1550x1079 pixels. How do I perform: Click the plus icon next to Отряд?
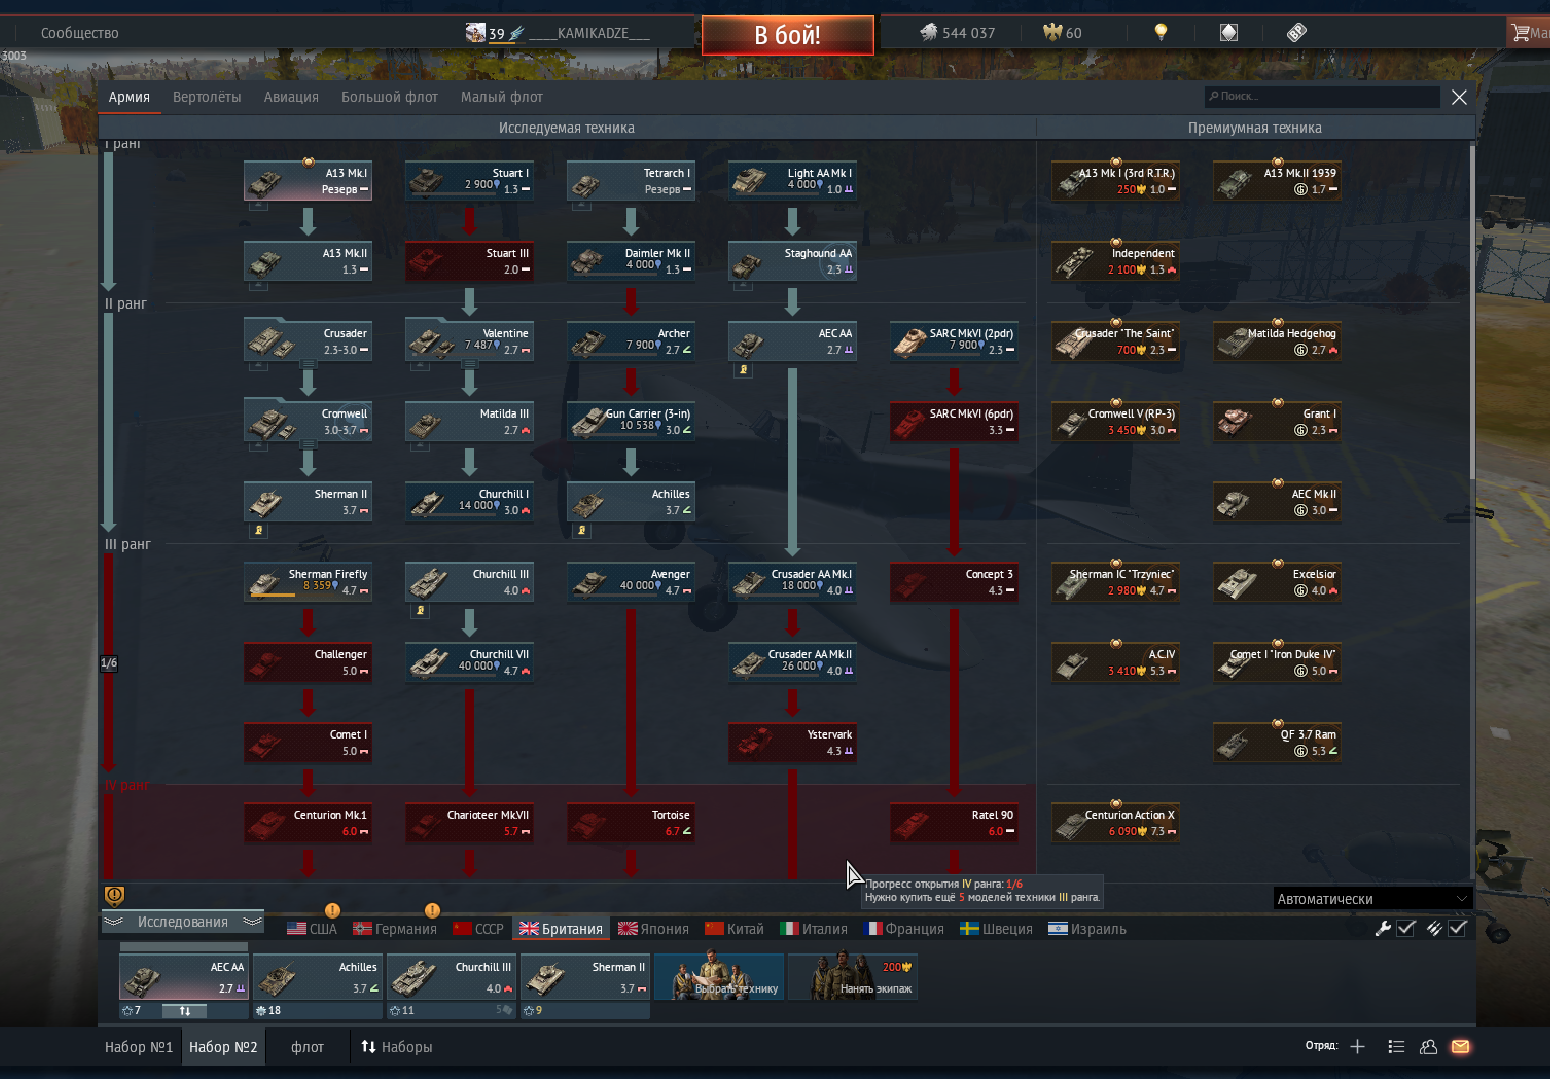[x=1357, y=1046]
